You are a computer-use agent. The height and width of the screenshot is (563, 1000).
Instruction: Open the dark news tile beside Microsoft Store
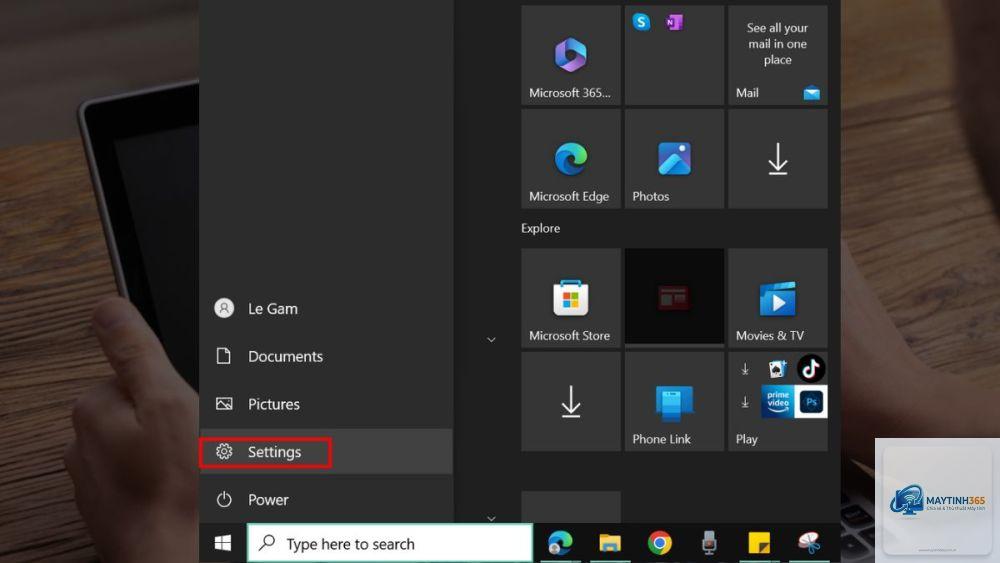674,296
